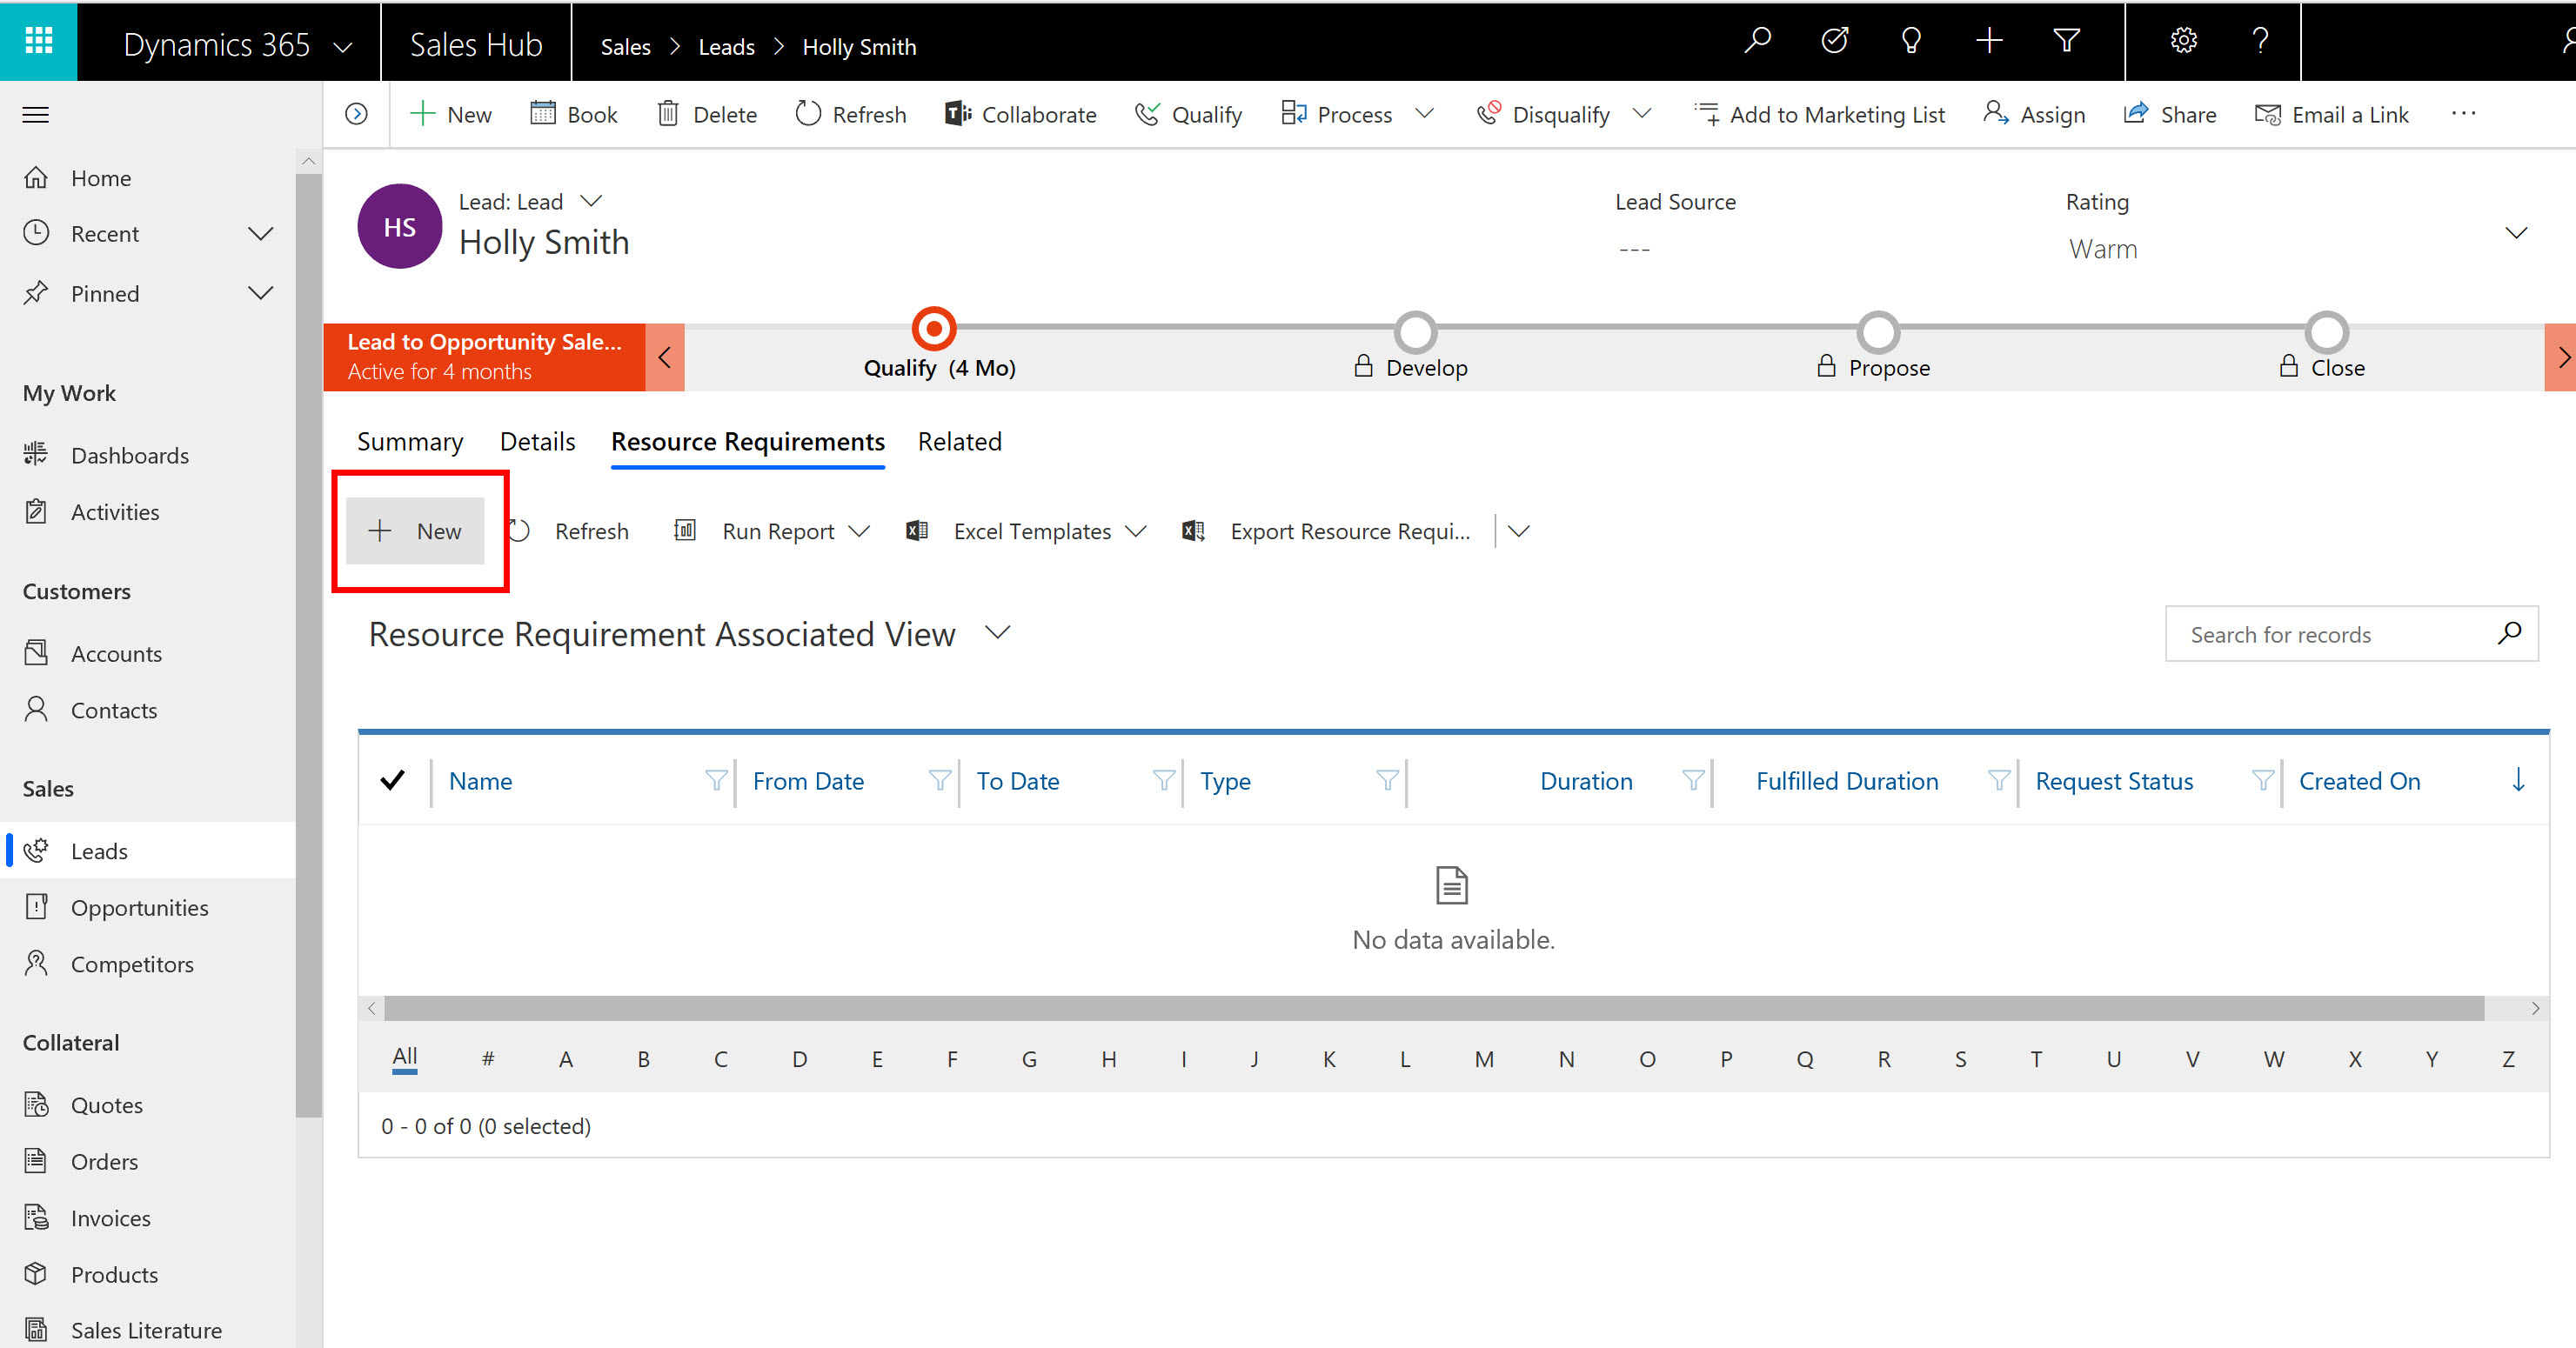
Task: Open Accounts in sidebar
Action: 116,653
